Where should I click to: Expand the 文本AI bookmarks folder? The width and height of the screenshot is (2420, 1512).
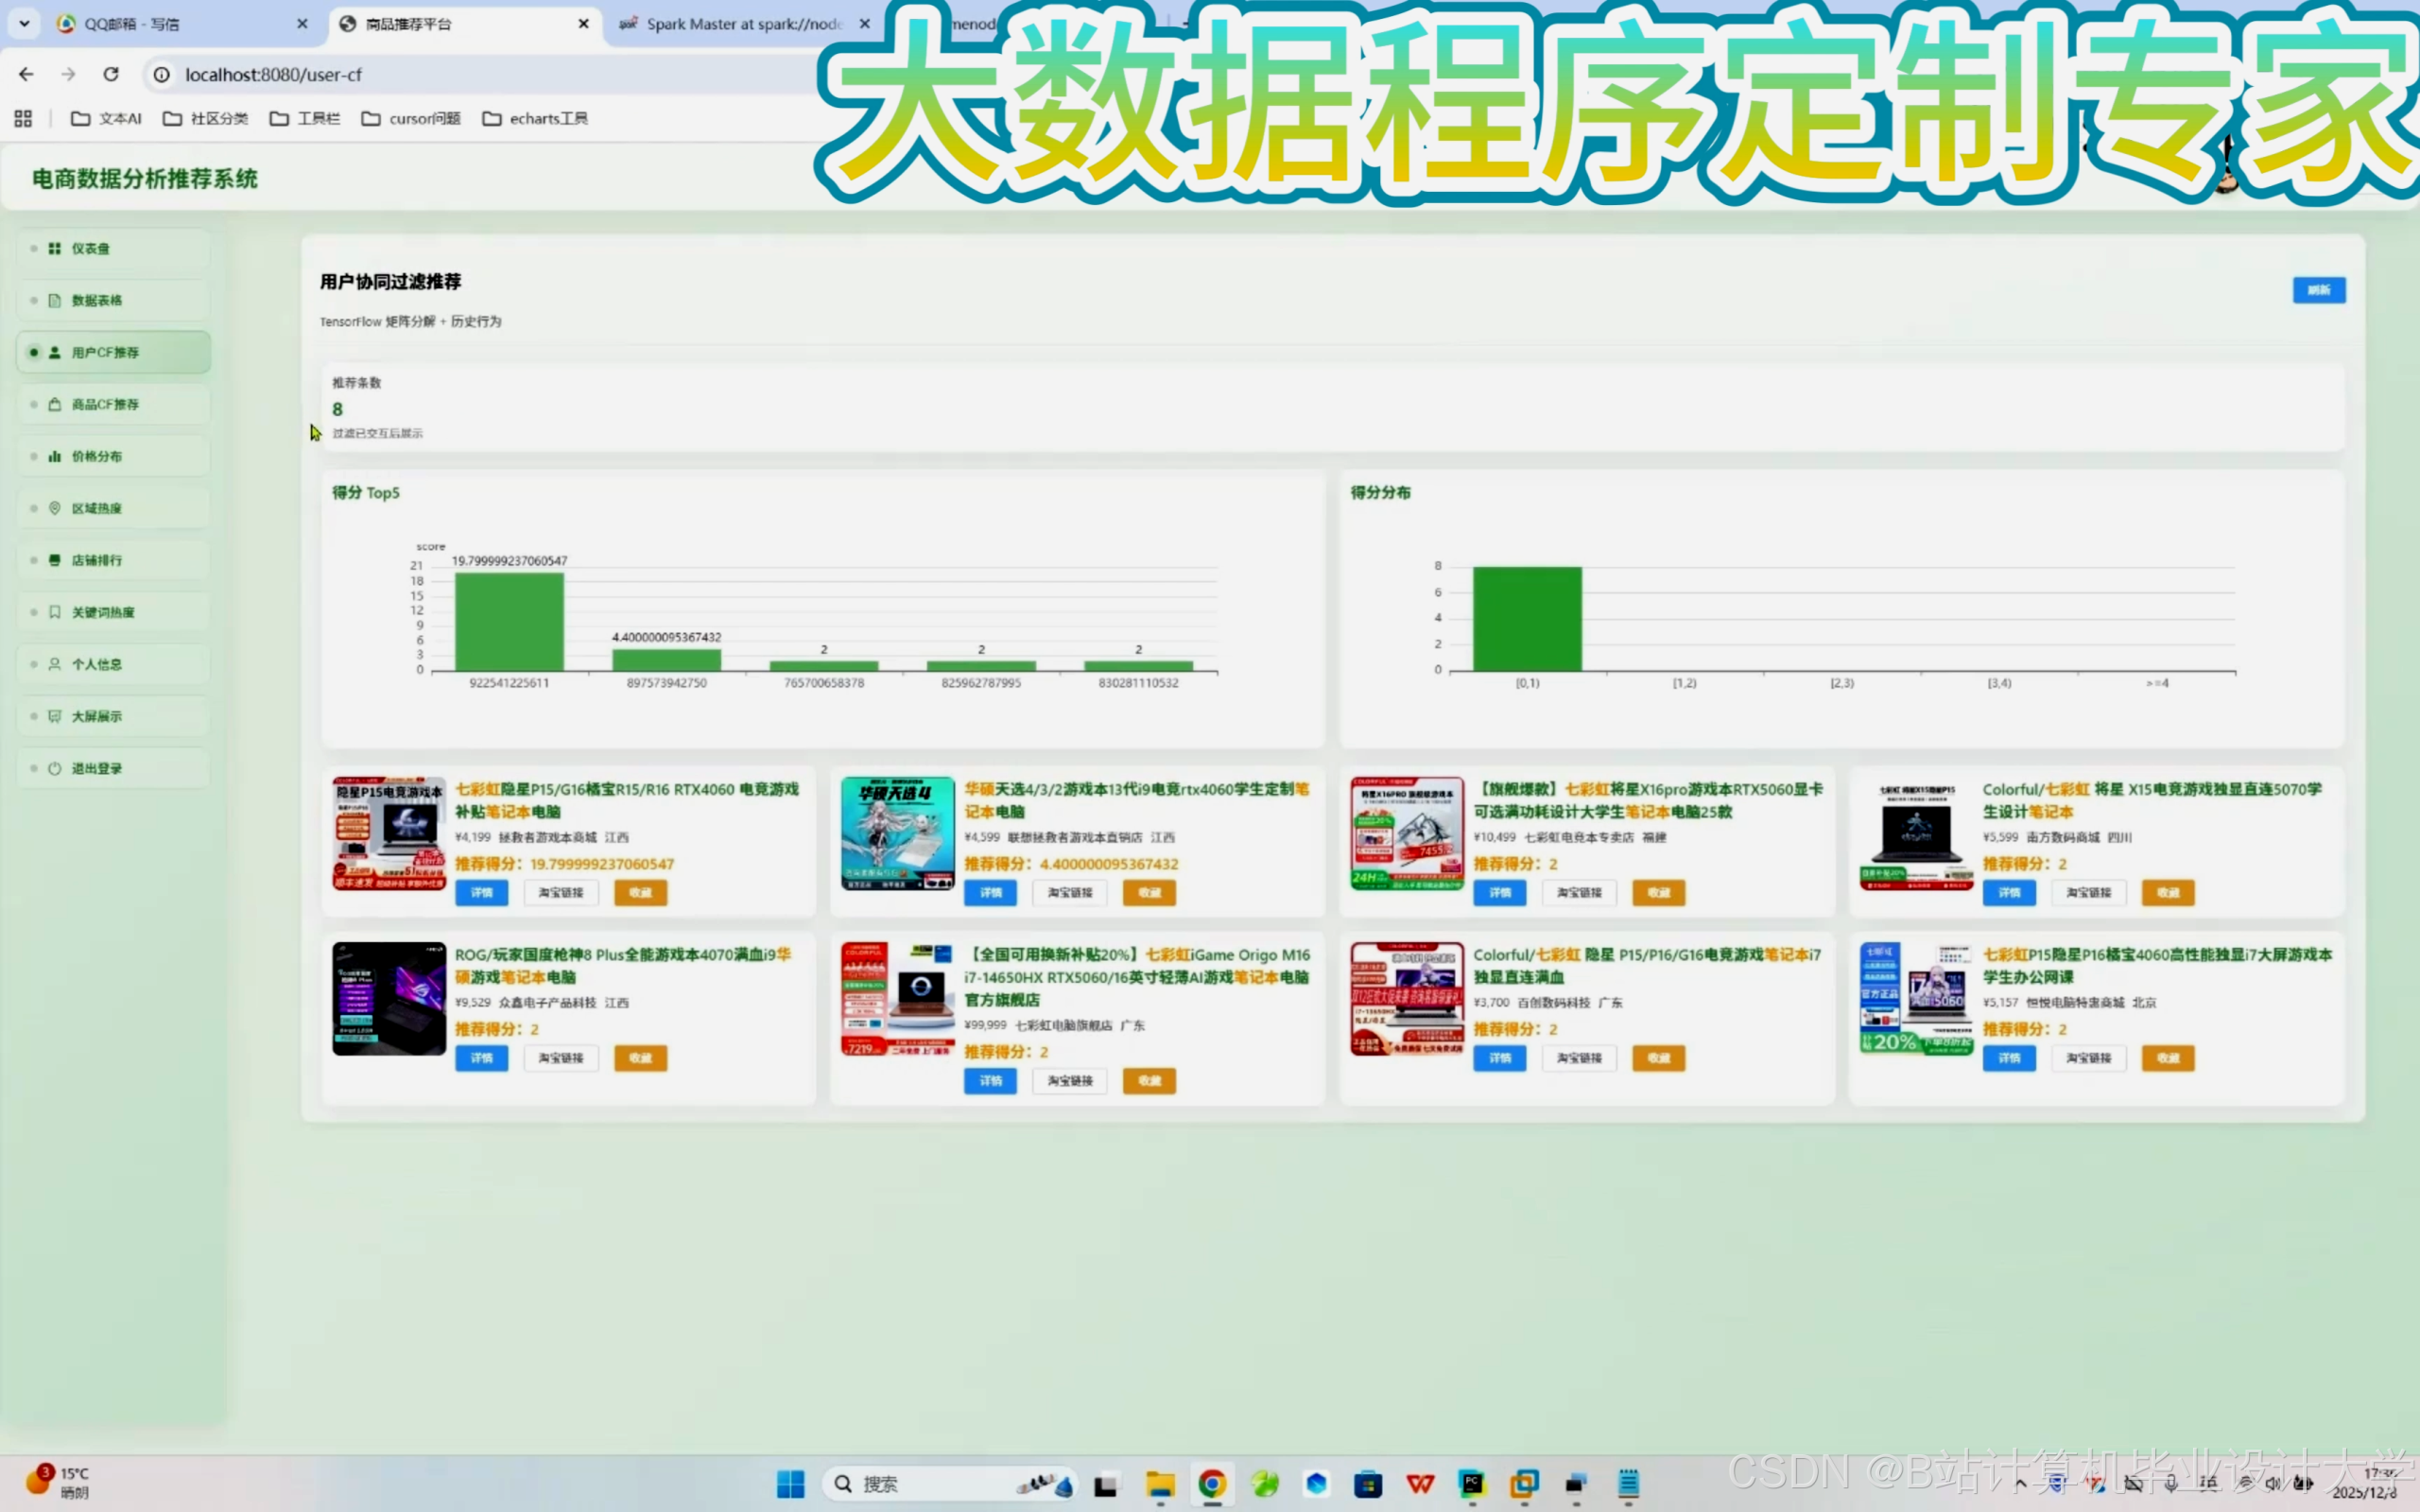(x=105, y=118)
